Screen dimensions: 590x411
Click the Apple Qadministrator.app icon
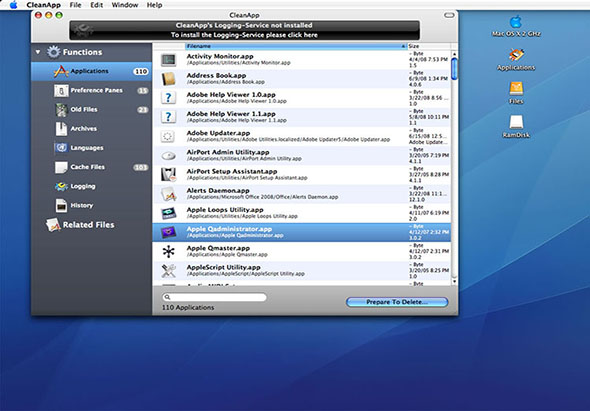(168, 232)
